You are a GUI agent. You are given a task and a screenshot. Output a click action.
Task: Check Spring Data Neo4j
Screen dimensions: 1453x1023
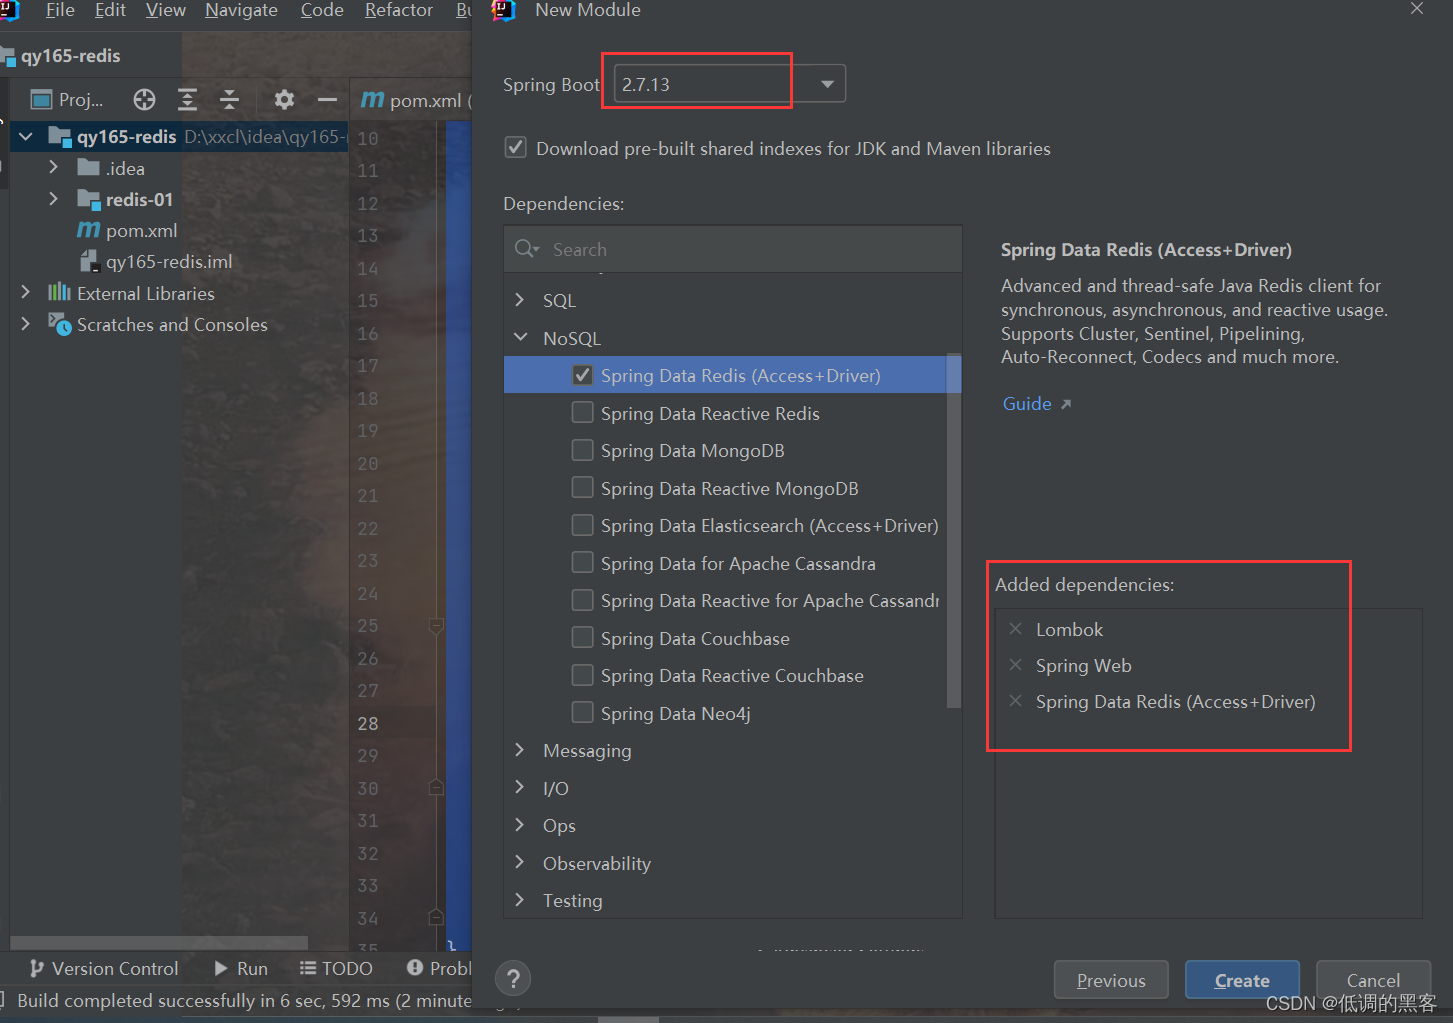tap(582, 713)
